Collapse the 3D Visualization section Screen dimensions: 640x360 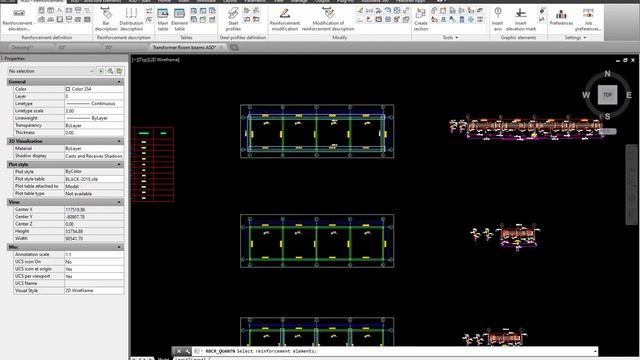119,141
